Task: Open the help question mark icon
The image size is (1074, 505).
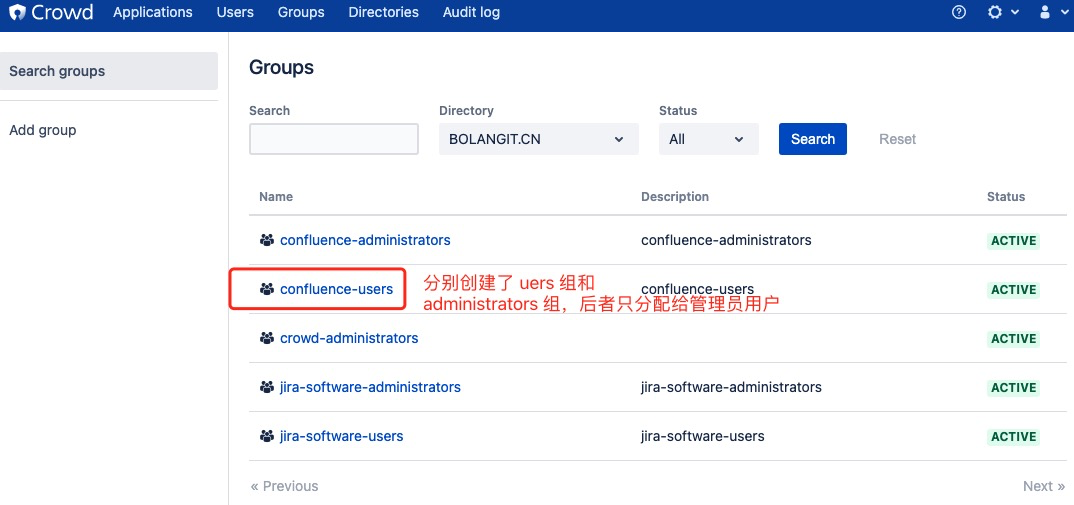Action: [959, 13]
